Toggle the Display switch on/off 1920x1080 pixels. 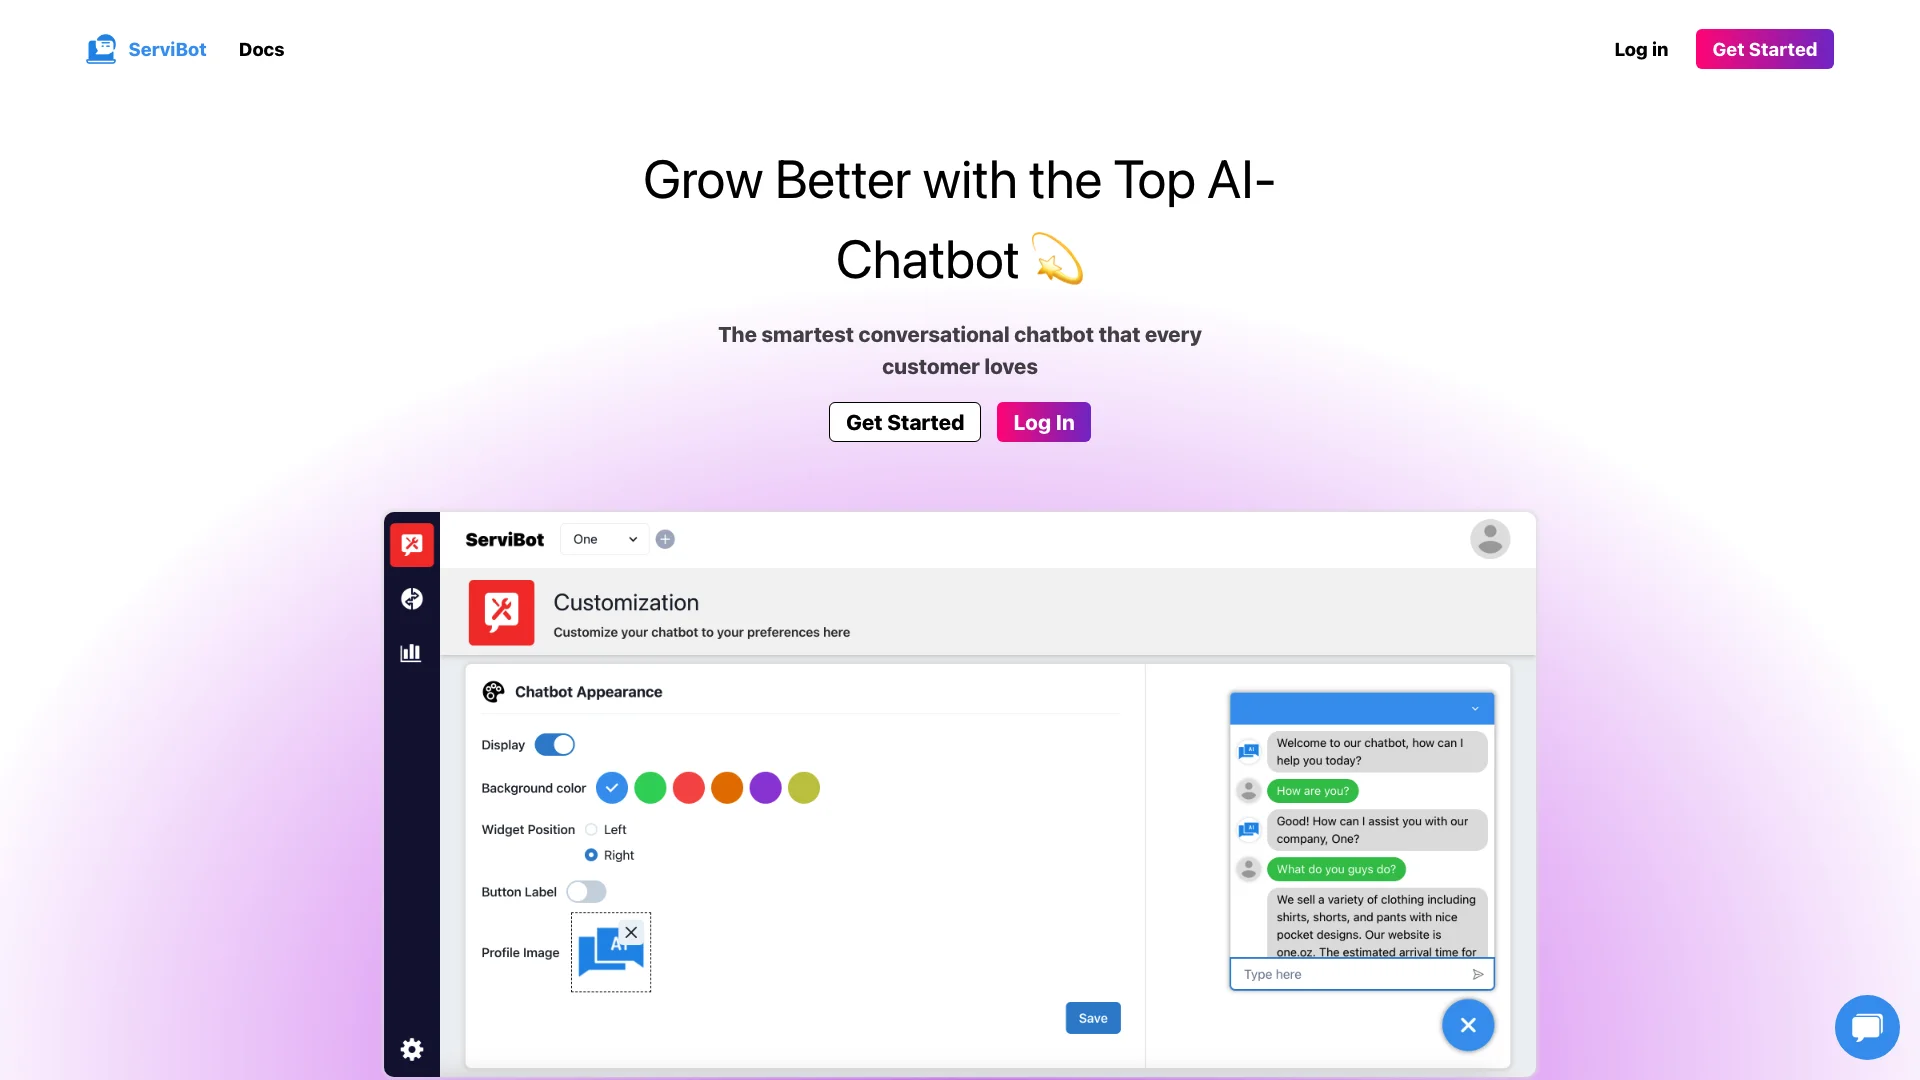pyautogui.click(x=554, y=745)
